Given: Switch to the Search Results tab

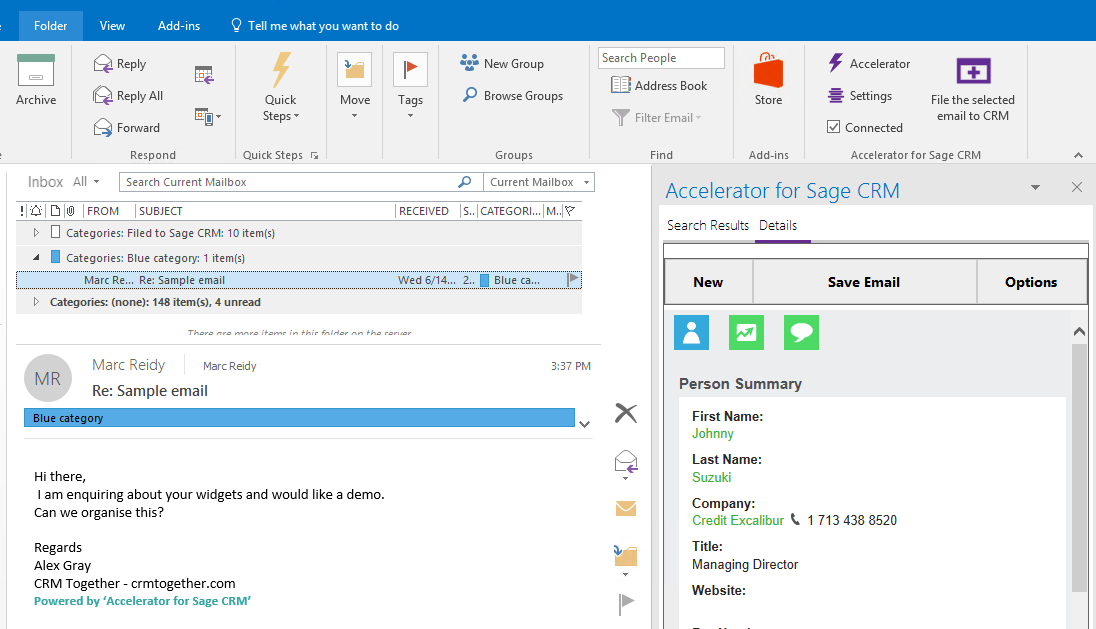Looking at the screenshot, I should [707, 225].
